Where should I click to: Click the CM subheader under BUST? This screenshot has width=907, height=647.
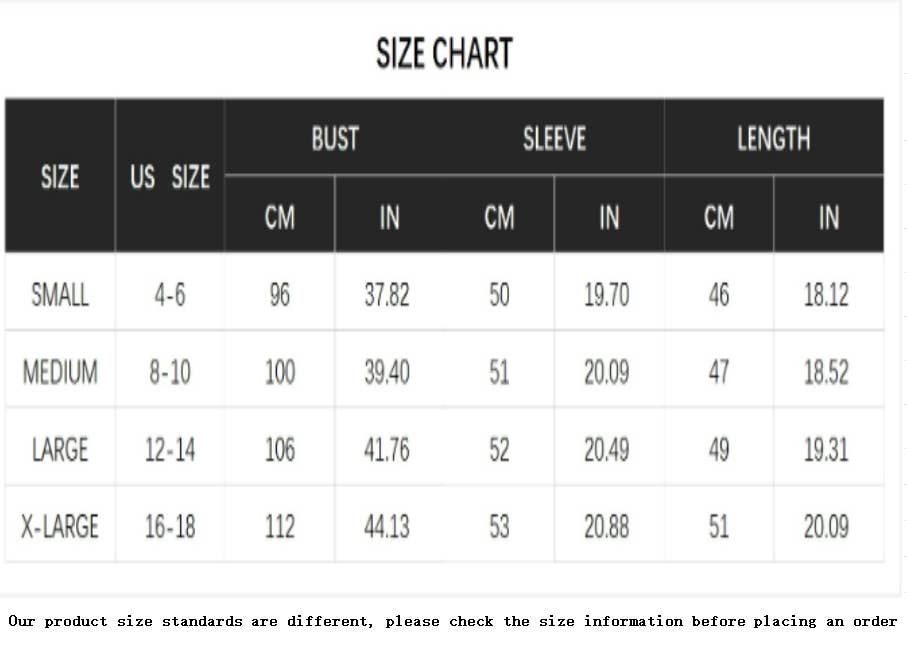pyautogui.click(x=280, y=216)
